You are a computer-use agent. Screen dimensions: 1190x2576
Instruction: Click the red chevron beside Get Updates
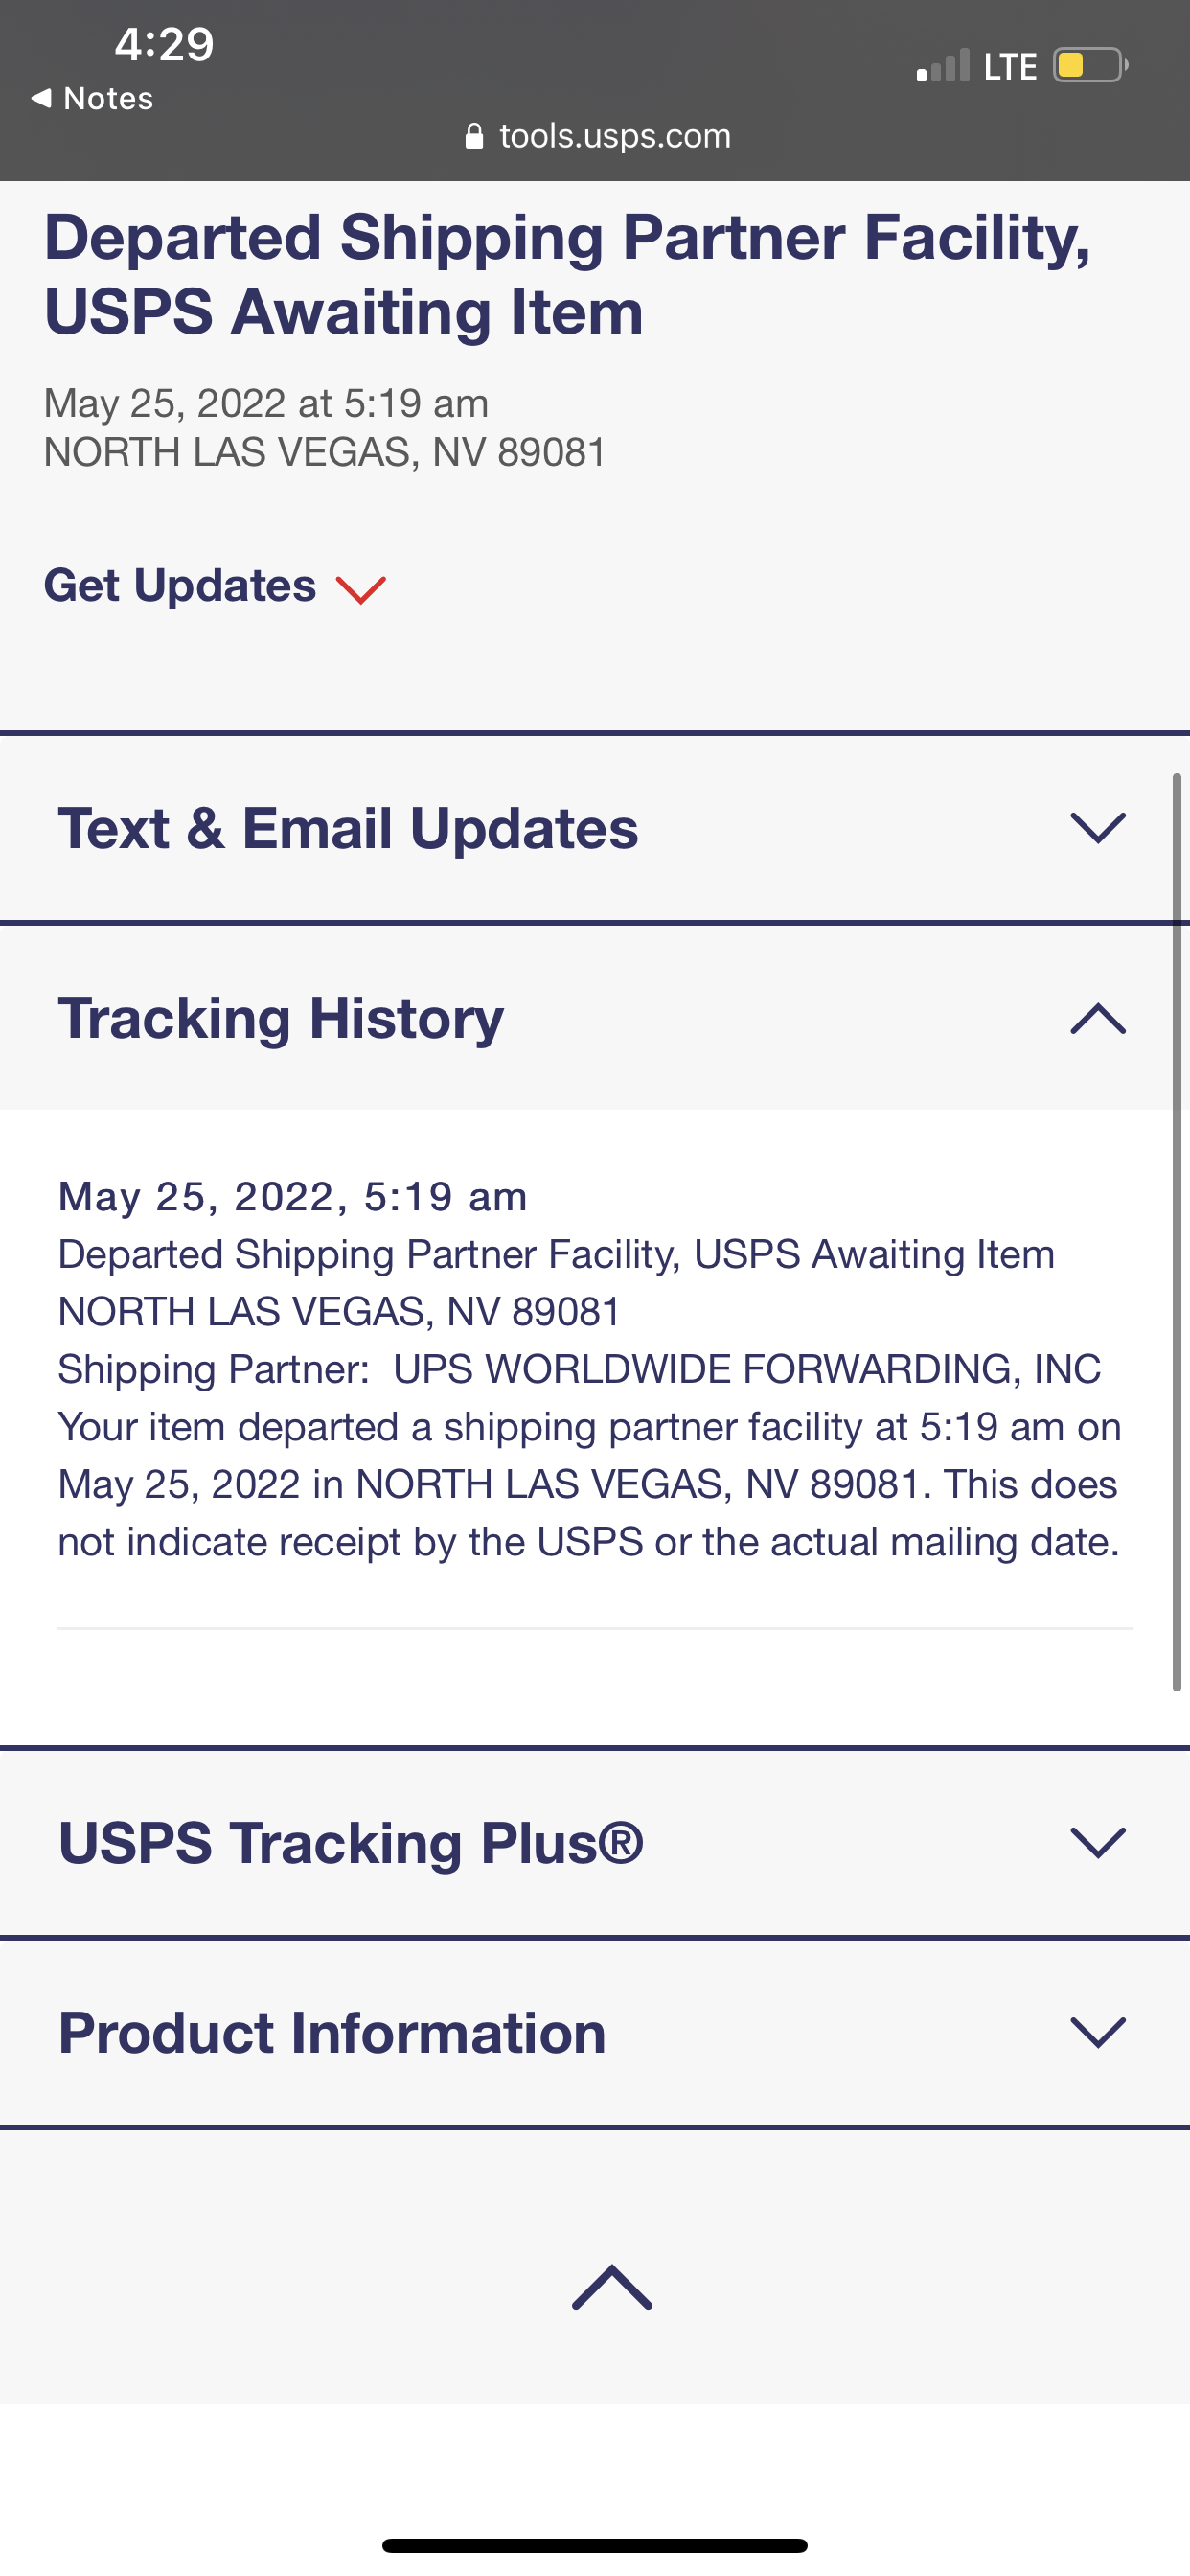tap(361, 589)
